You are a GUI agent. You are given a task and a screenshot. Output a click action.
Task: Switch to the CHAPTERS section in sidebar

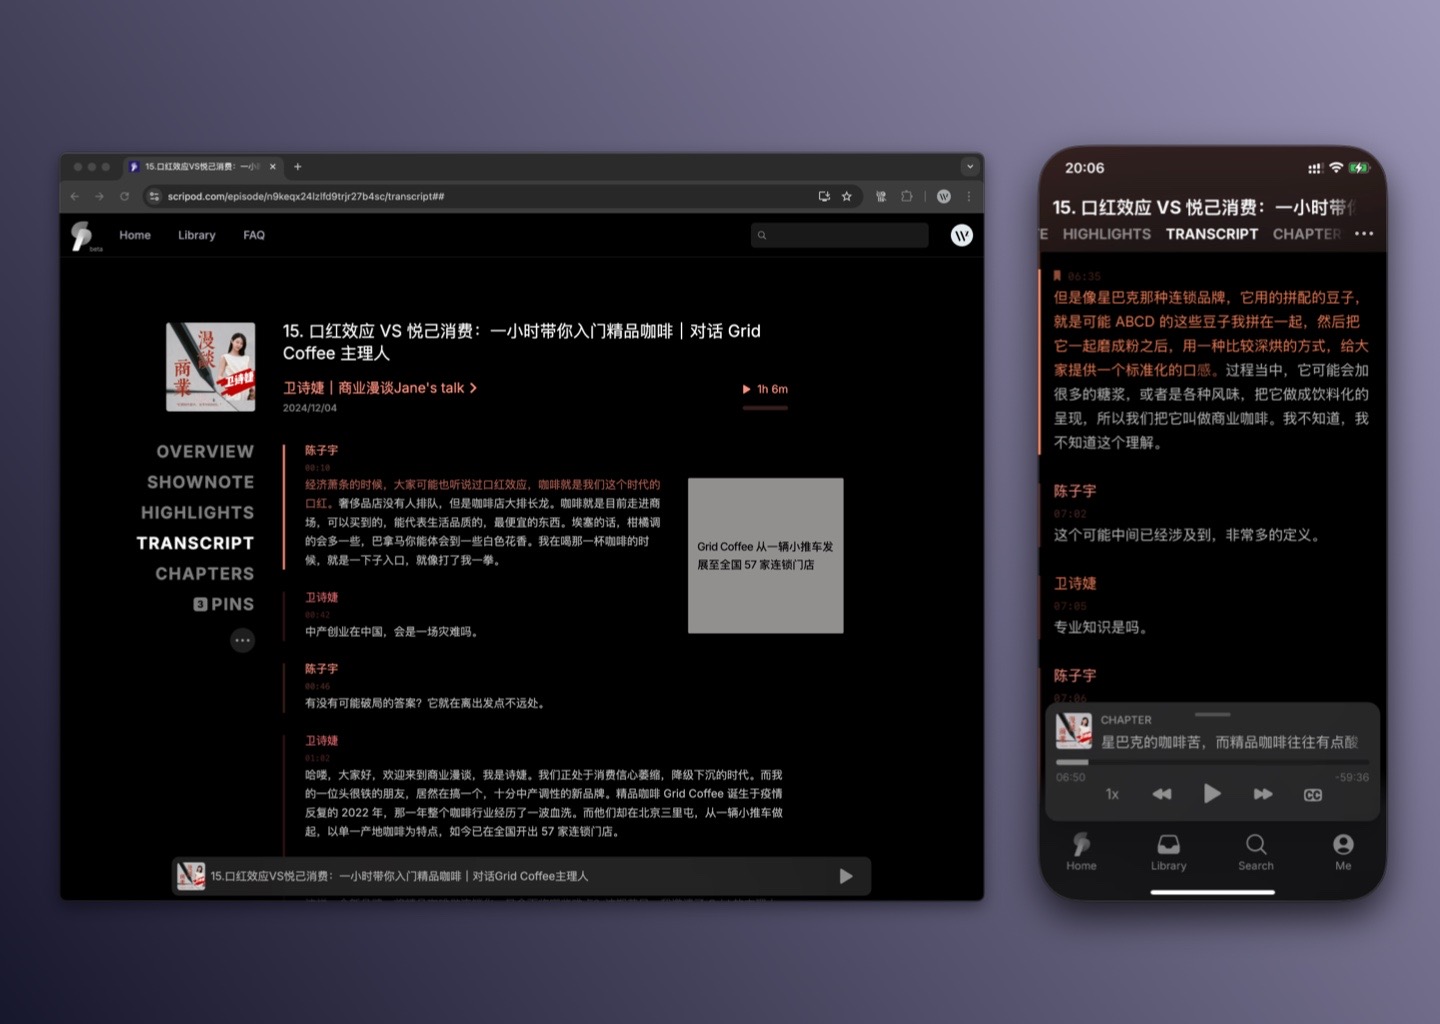tap(204, 574)
